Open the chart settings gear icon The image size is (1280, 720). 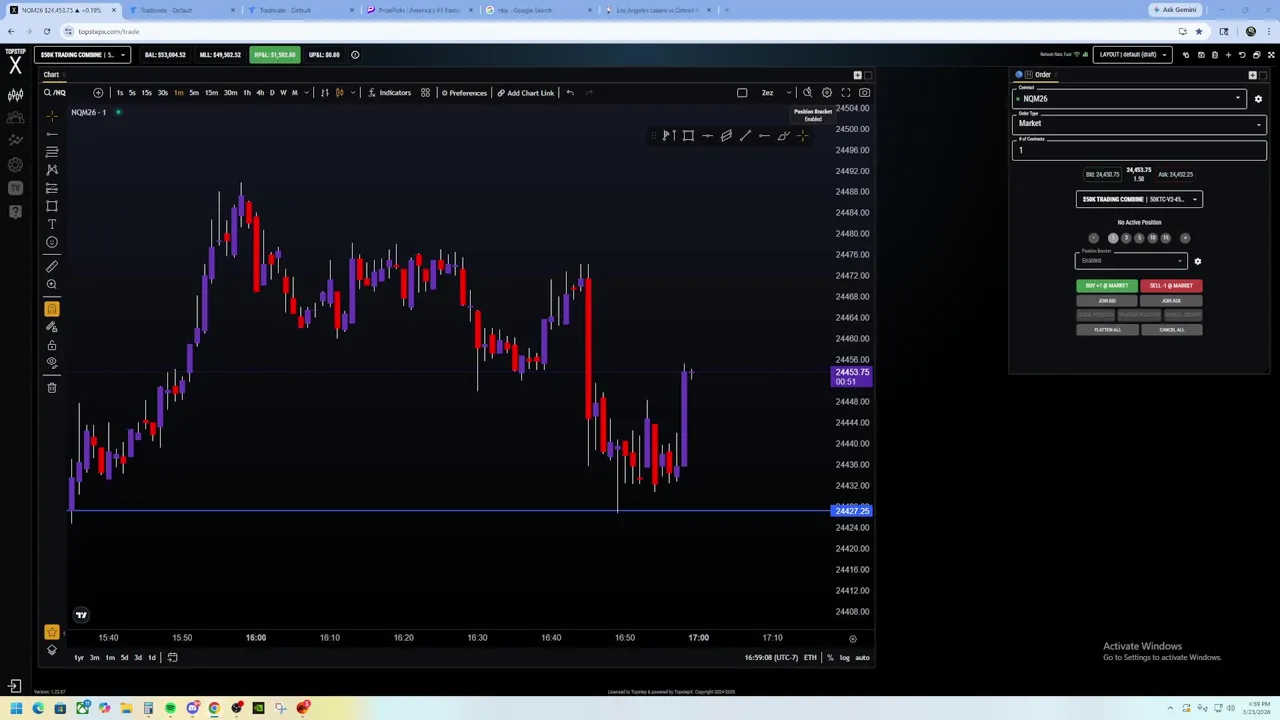click(x=826, y=93)
